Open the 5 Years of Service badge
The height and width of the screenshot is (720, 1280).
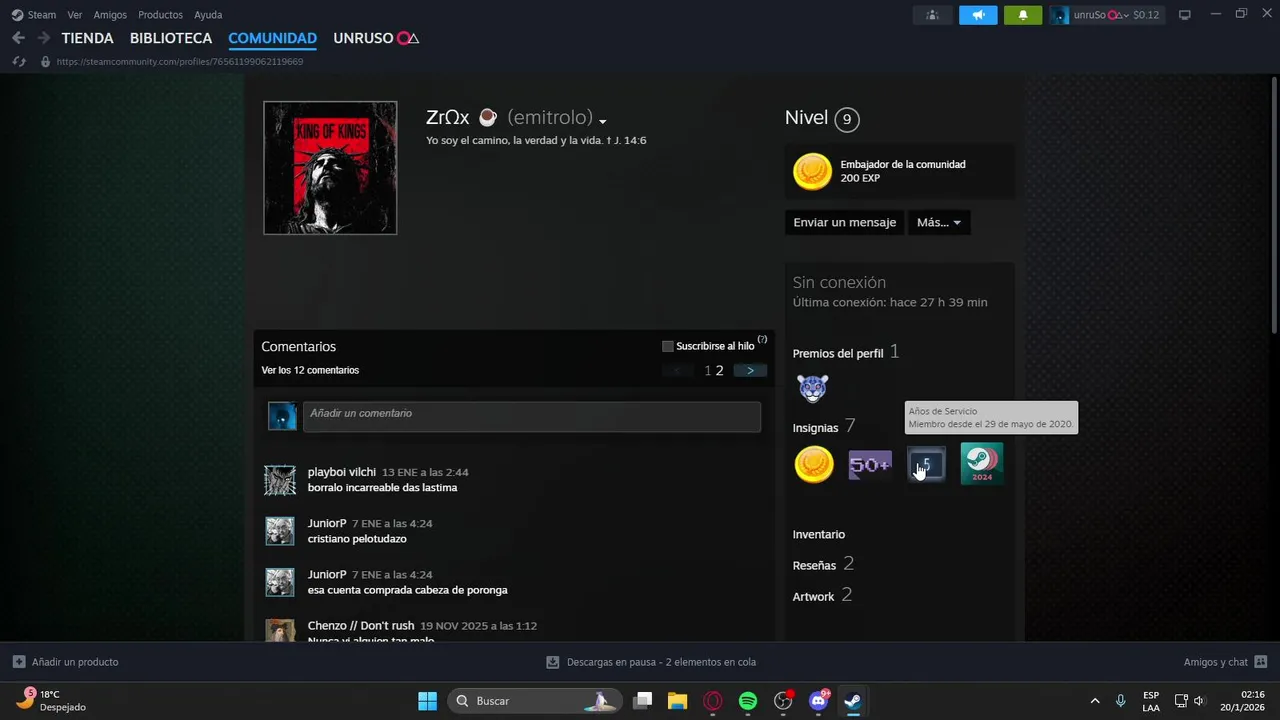point(926,464)
